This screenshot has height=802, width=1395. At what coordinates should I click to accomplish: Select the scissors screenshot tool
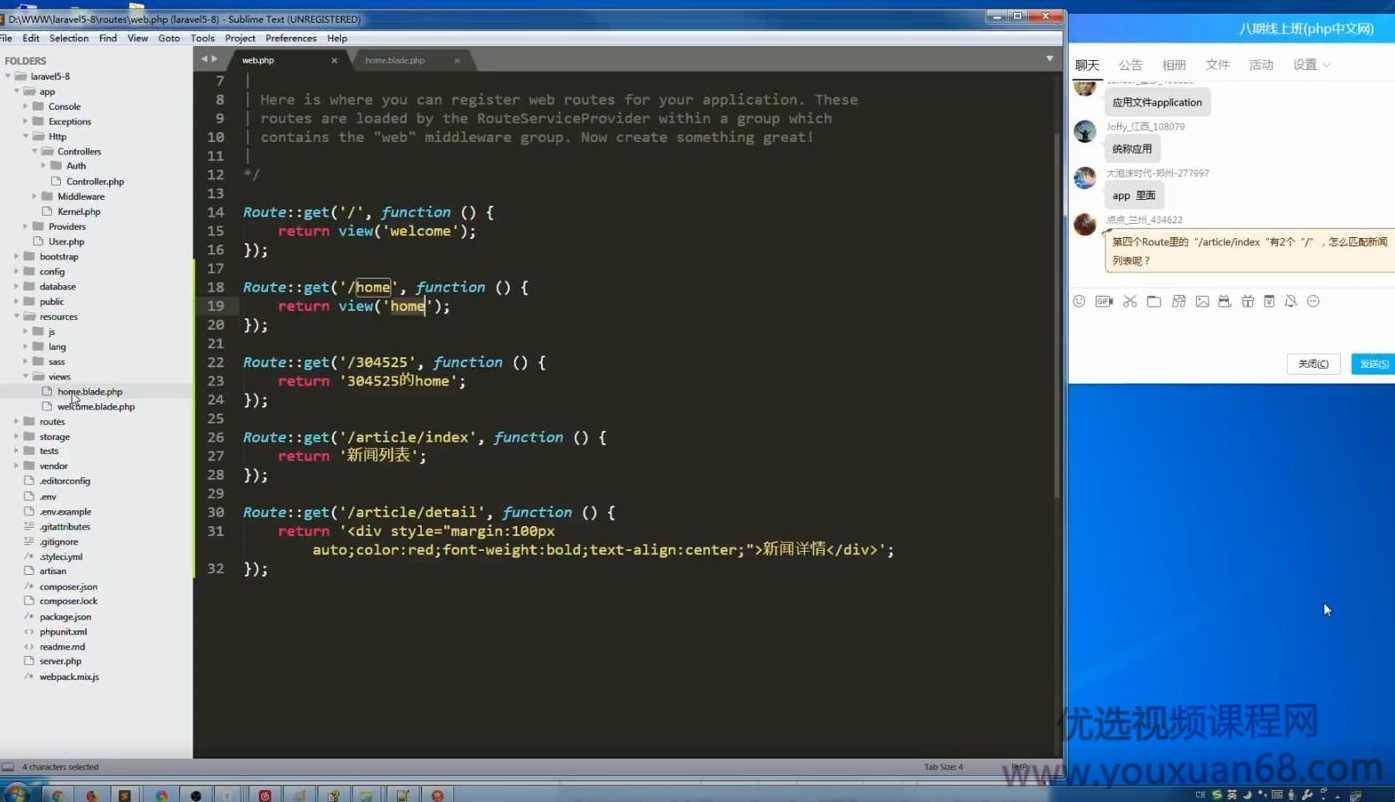click(x=1130, y=301)
